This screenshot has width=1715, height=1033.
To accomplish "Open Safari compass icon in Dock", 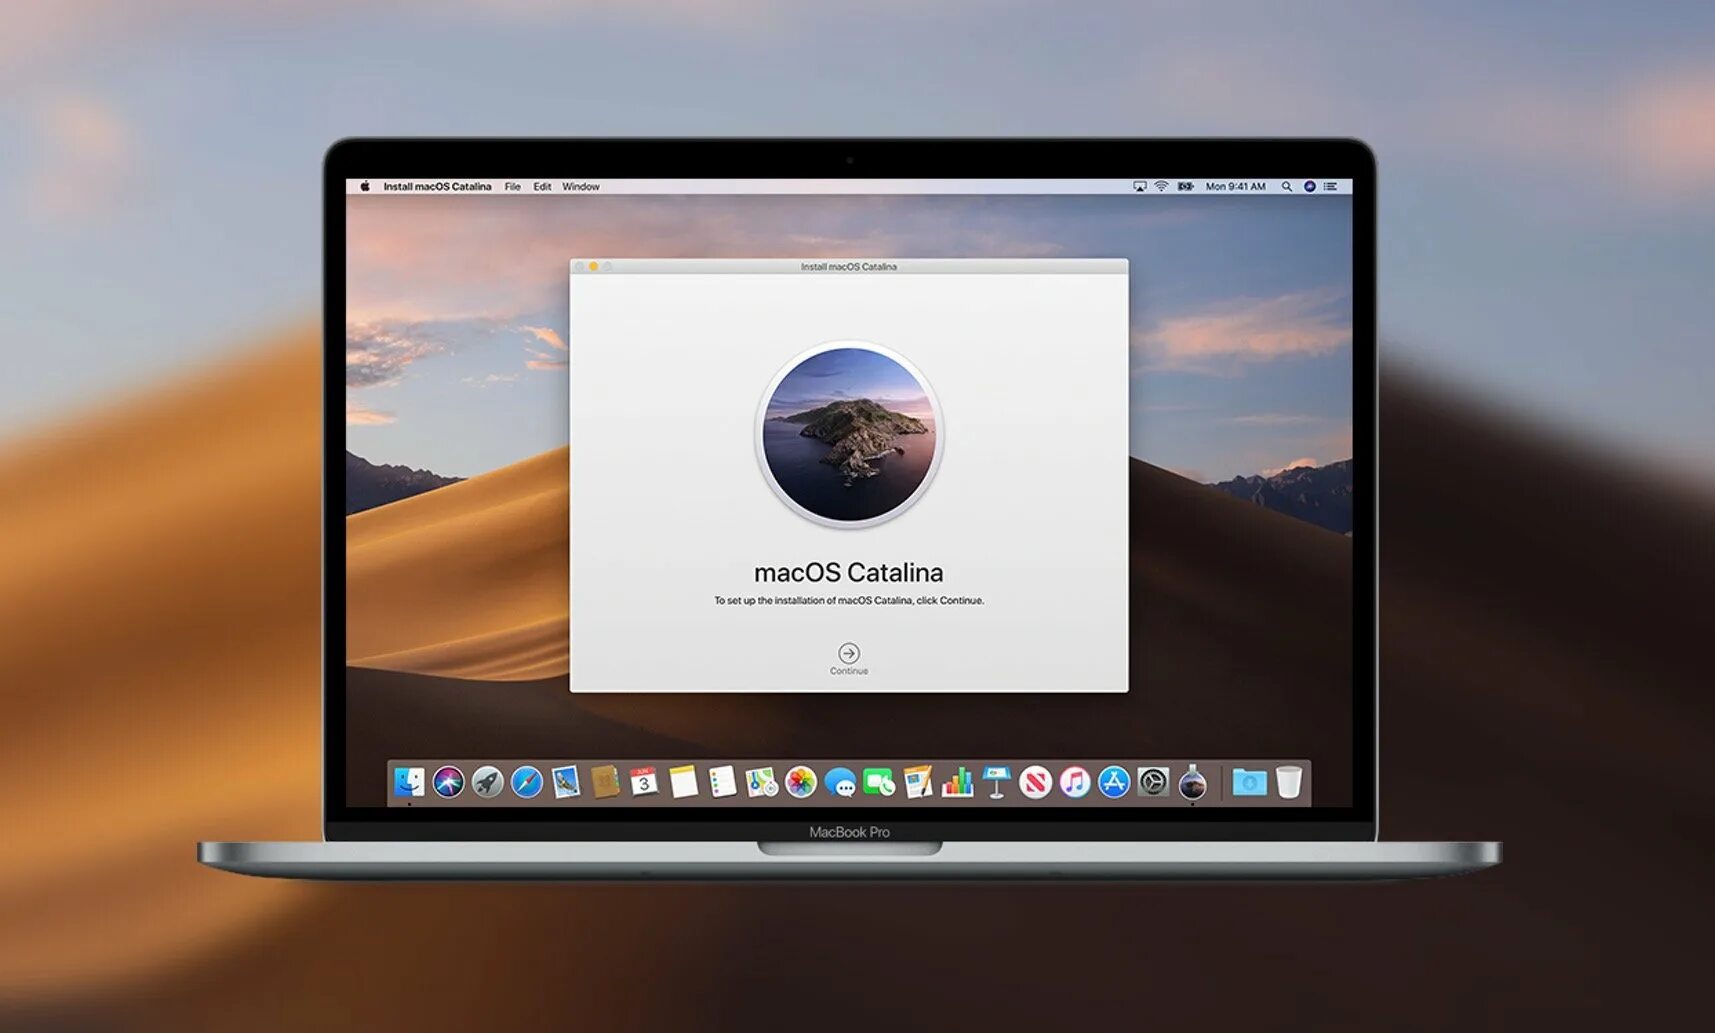I will click(527, 782).
